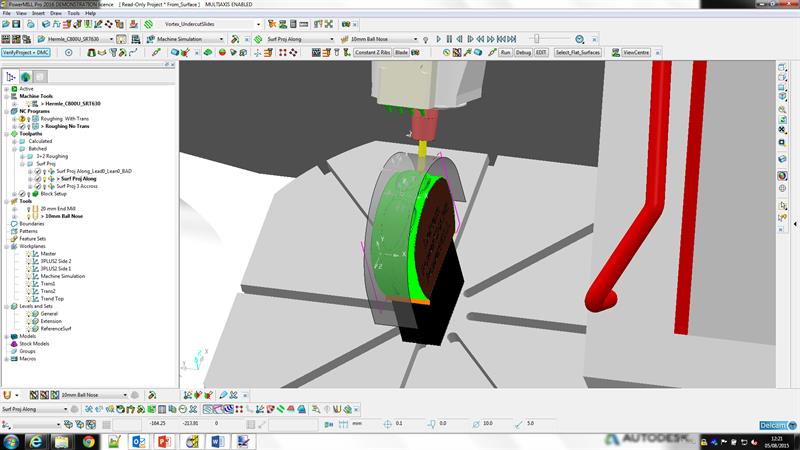800x450 pixels.
Task: Click the EDIT button
Action: 541,53
